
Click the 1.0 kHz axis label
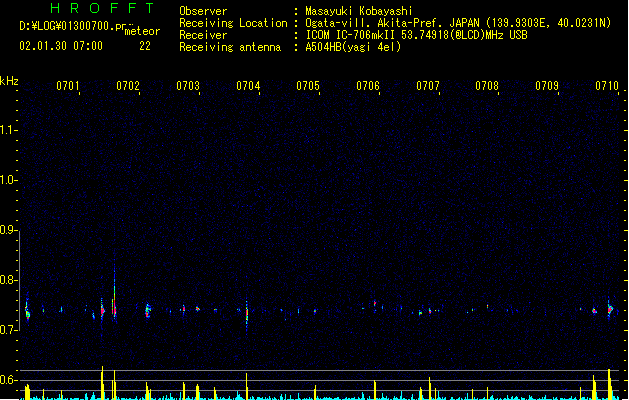pyautogui.click(x=8, y=180)
